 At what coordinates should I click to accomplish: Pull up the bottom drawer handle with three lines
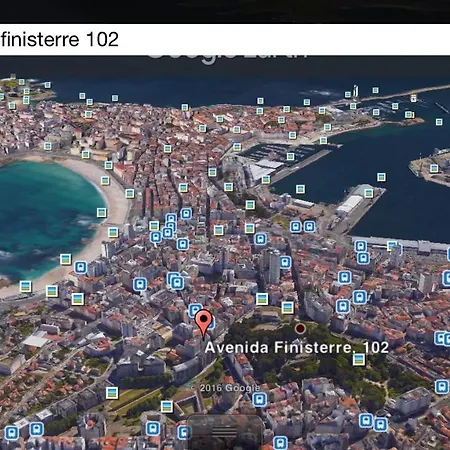click(224, 432)
